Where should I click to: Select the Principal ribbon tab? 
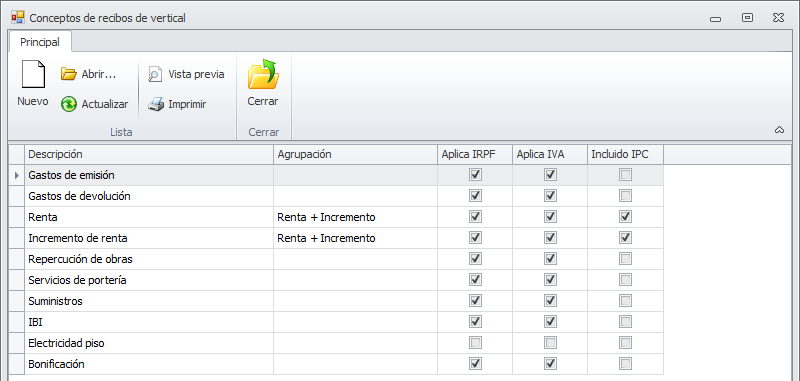pos(40,42)
